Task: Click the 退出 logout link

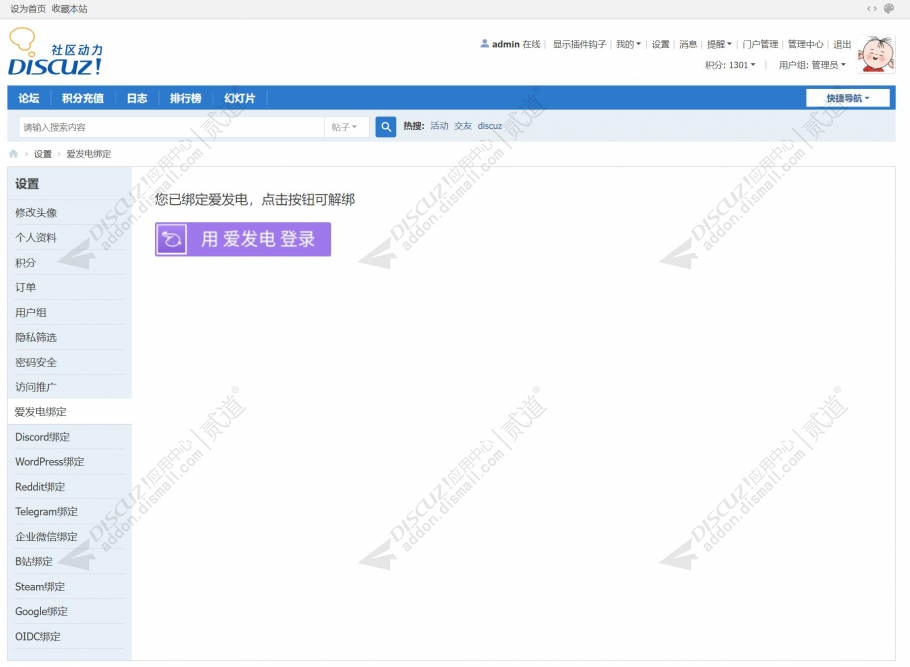Action: (x=842, y=44)
